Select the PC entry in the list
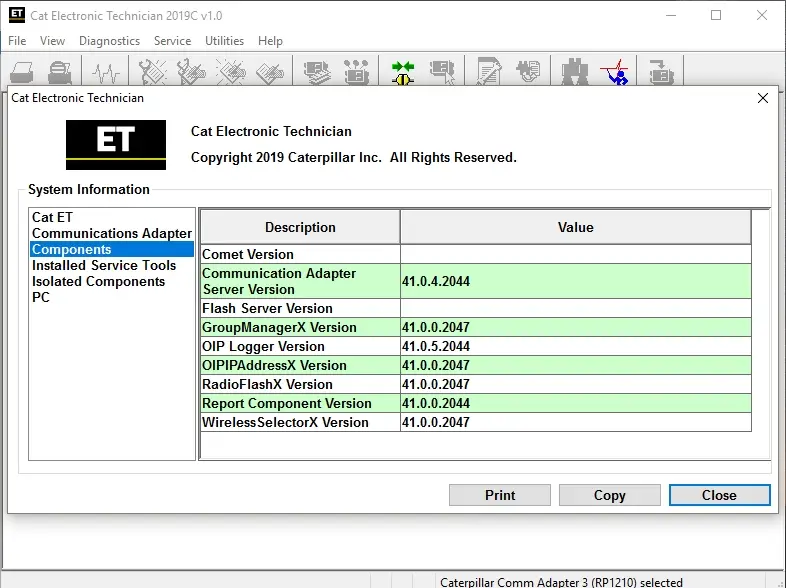This screenshot has height=588, width=786. pos(41,297)
